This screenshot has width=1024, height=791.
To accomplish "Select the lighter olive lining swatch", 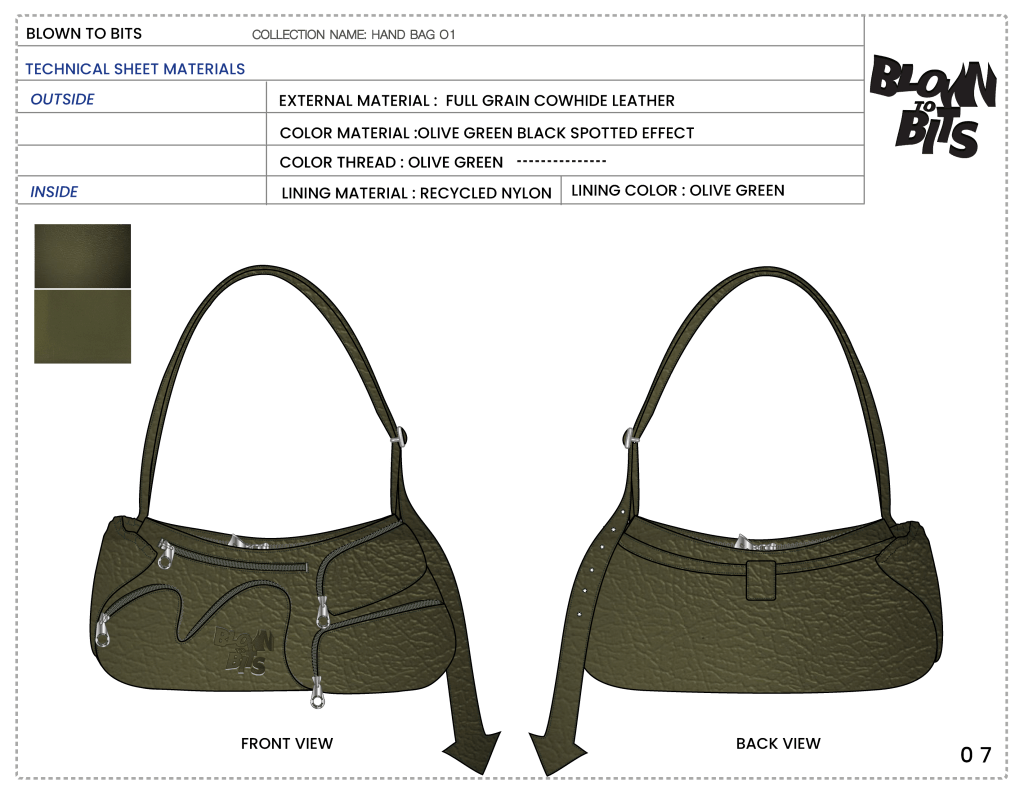I will [82, 326].
